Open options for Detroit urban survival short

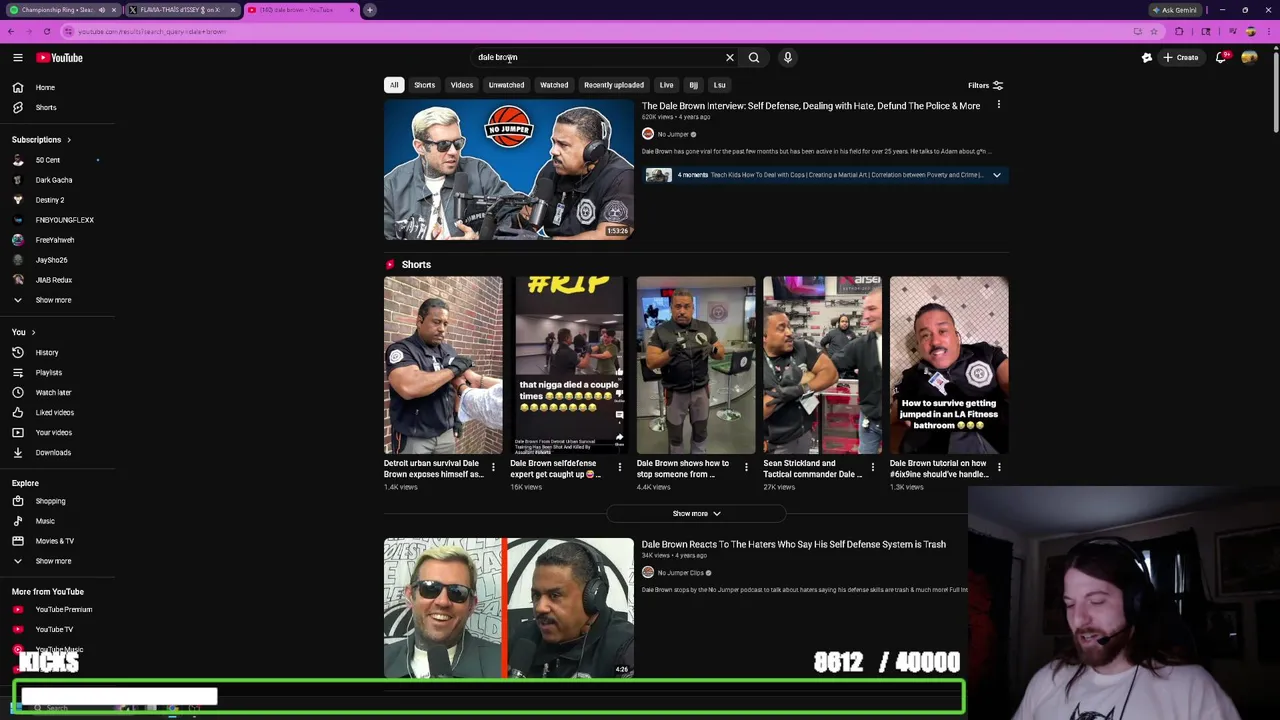[493, 467]
